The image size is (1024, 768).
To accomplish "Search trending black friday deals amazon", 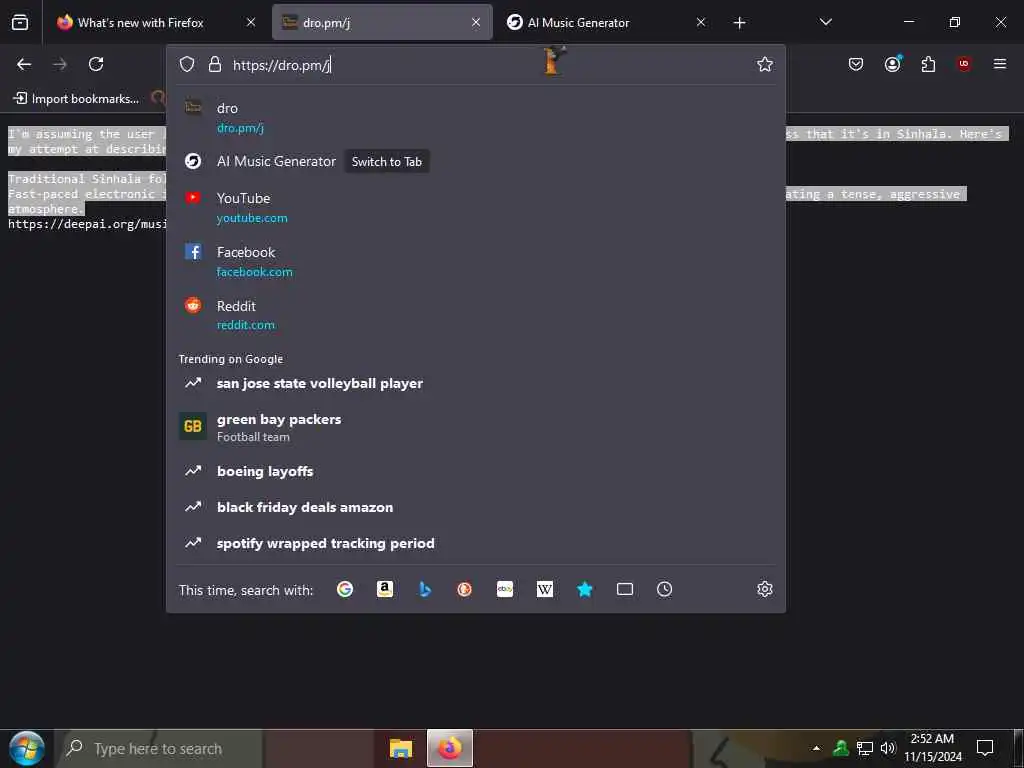I will [x=475, y=507].
